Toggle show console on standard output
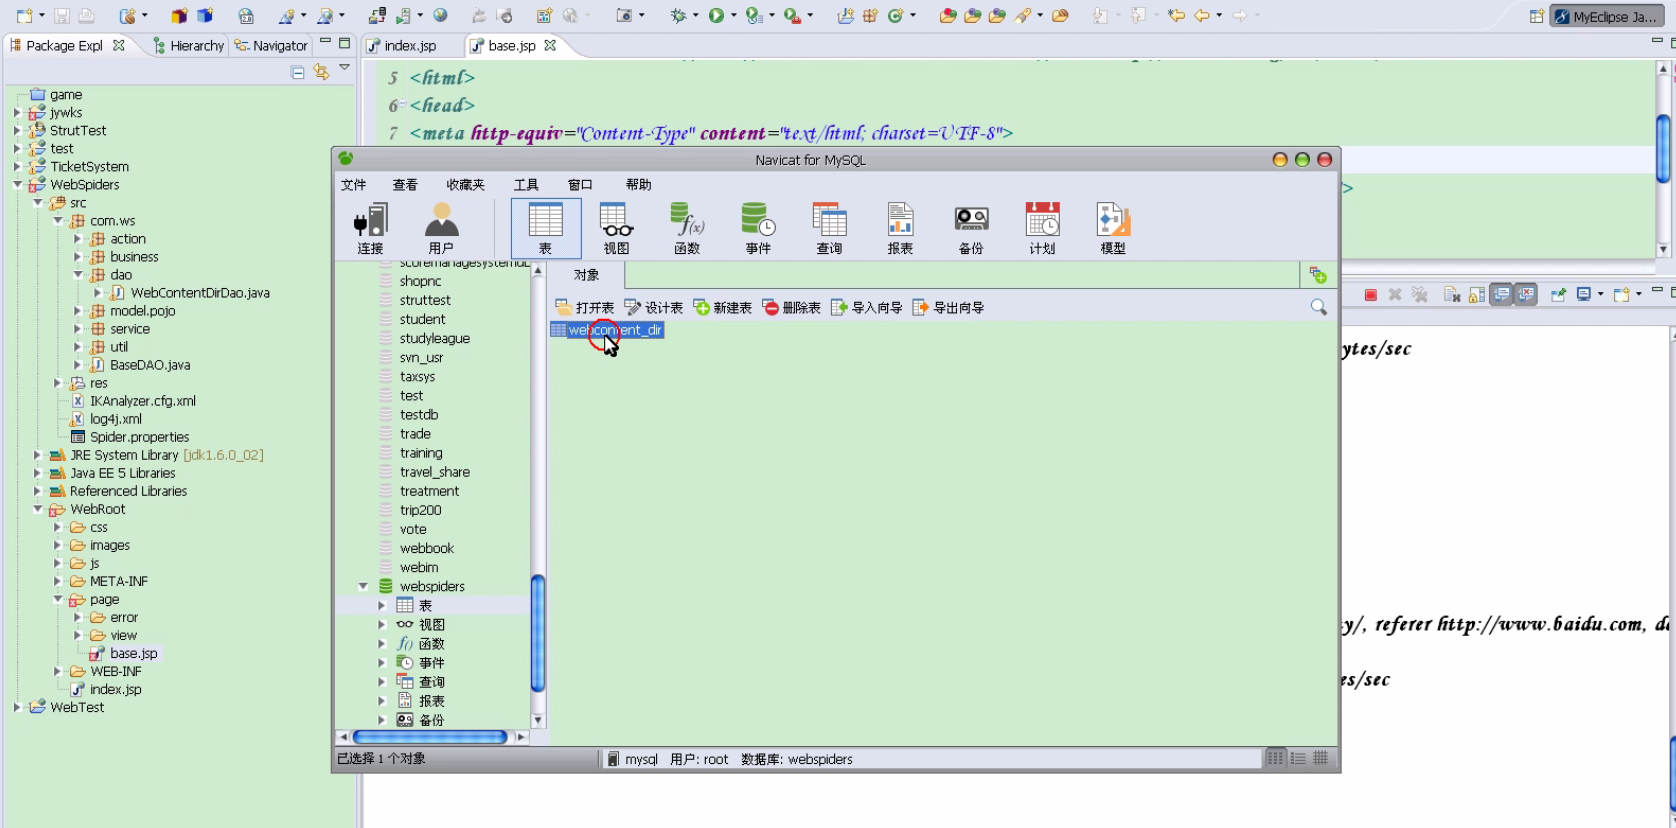This screenshot has height=828, width=1676. (x=1501, y=294)
